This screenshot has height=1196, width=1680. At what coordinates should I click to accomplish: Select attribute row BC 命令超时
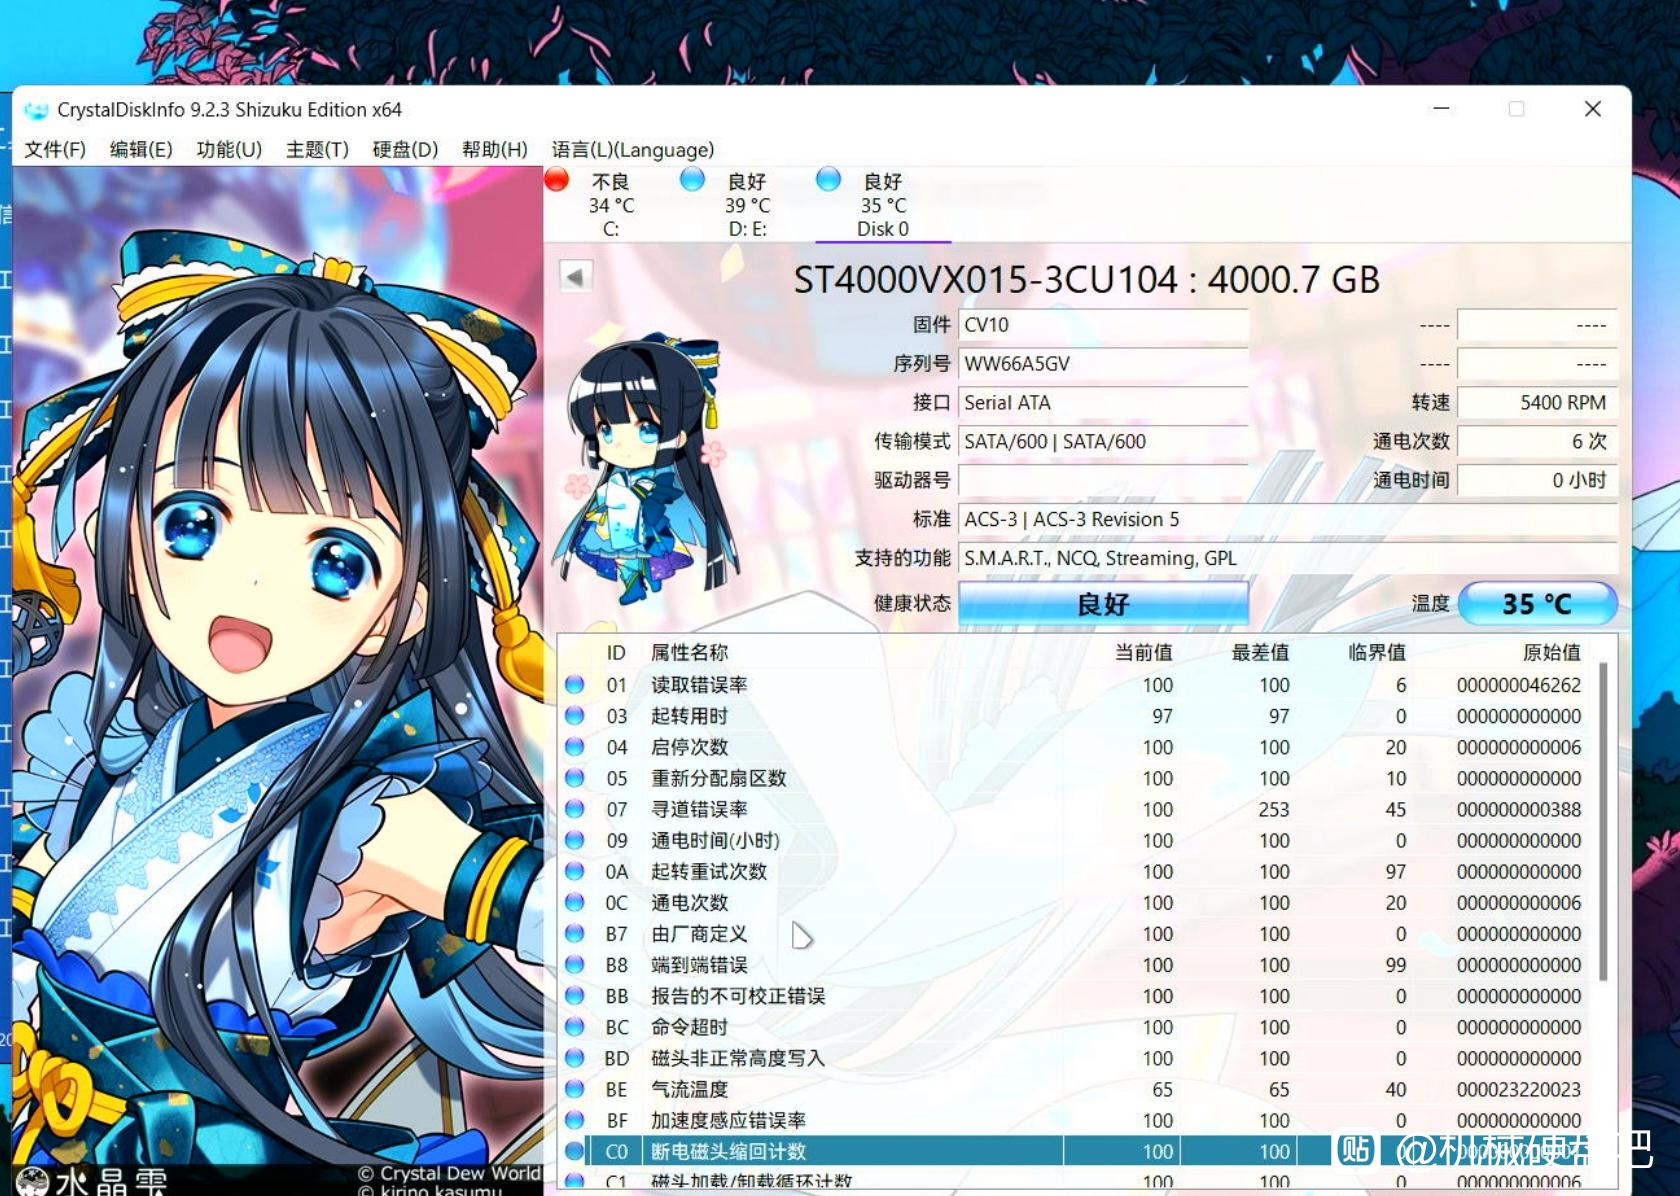point(1077,1027)
